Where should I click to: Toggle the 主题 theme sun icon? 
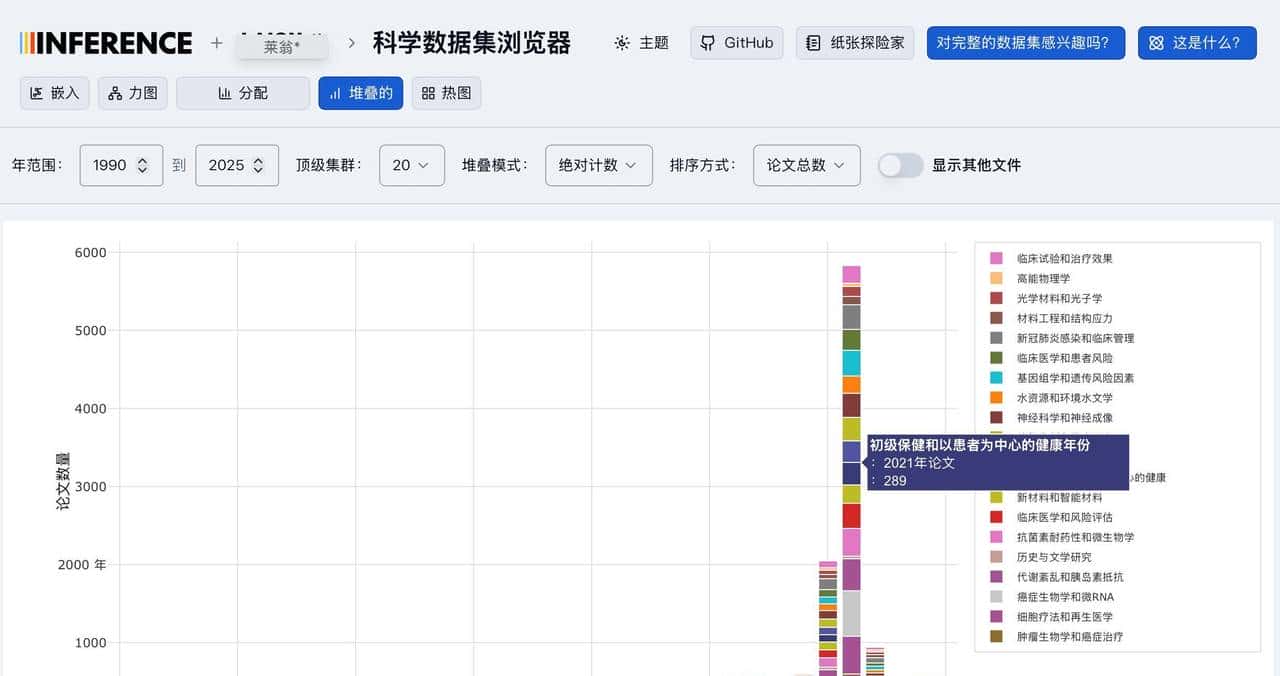click(x=621, y=42)
